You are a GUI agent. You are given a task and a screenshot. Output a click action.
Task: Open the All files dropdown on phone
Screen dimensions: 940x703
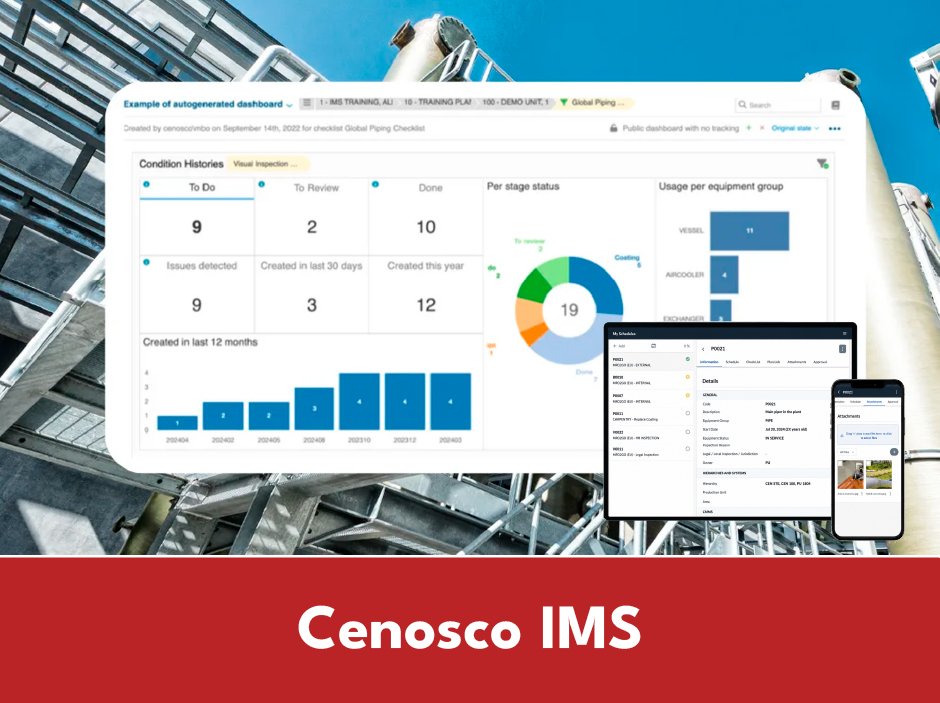click(x=847, y=452)
